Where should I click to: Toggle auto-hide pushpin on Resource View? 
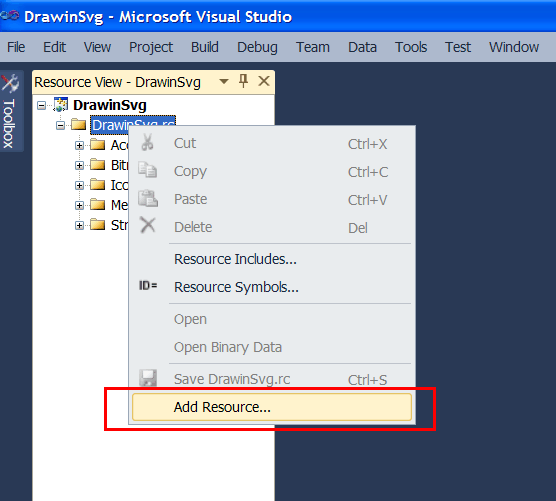[x=243, y=81]
